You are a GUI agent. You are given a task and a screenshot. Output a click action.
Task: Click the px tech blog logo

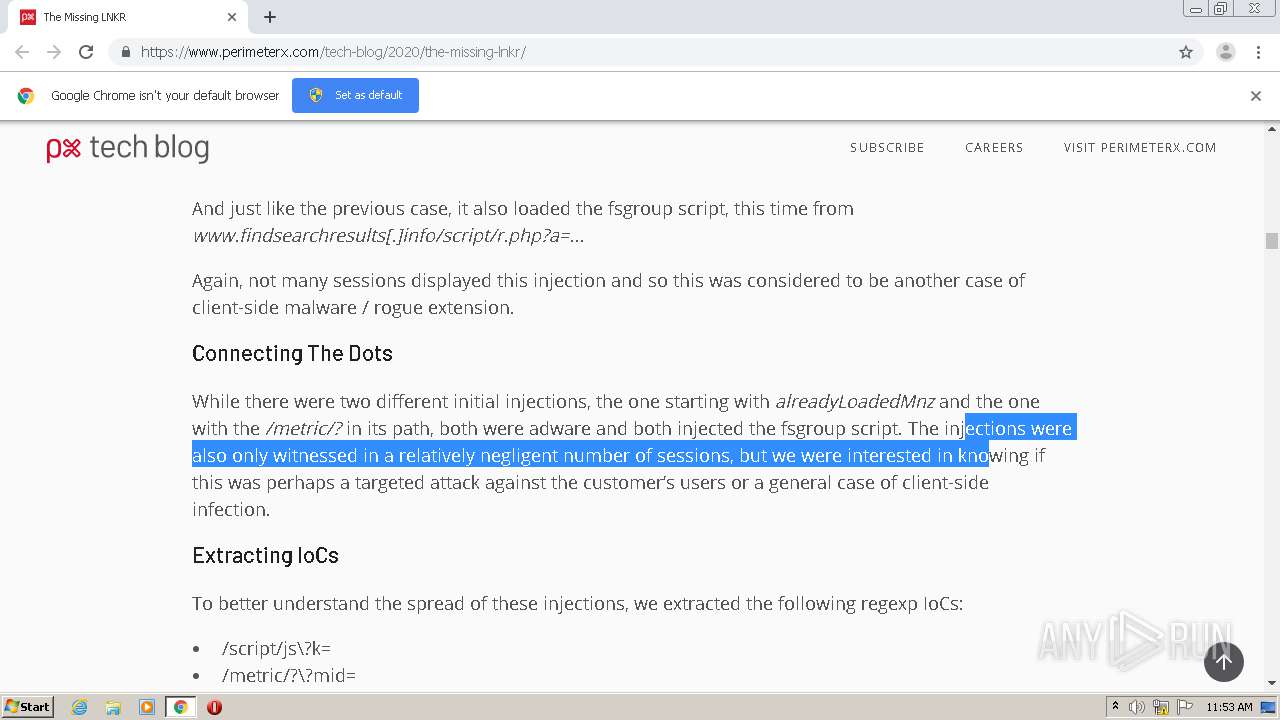pyautogui.click(x=128, y=148)
